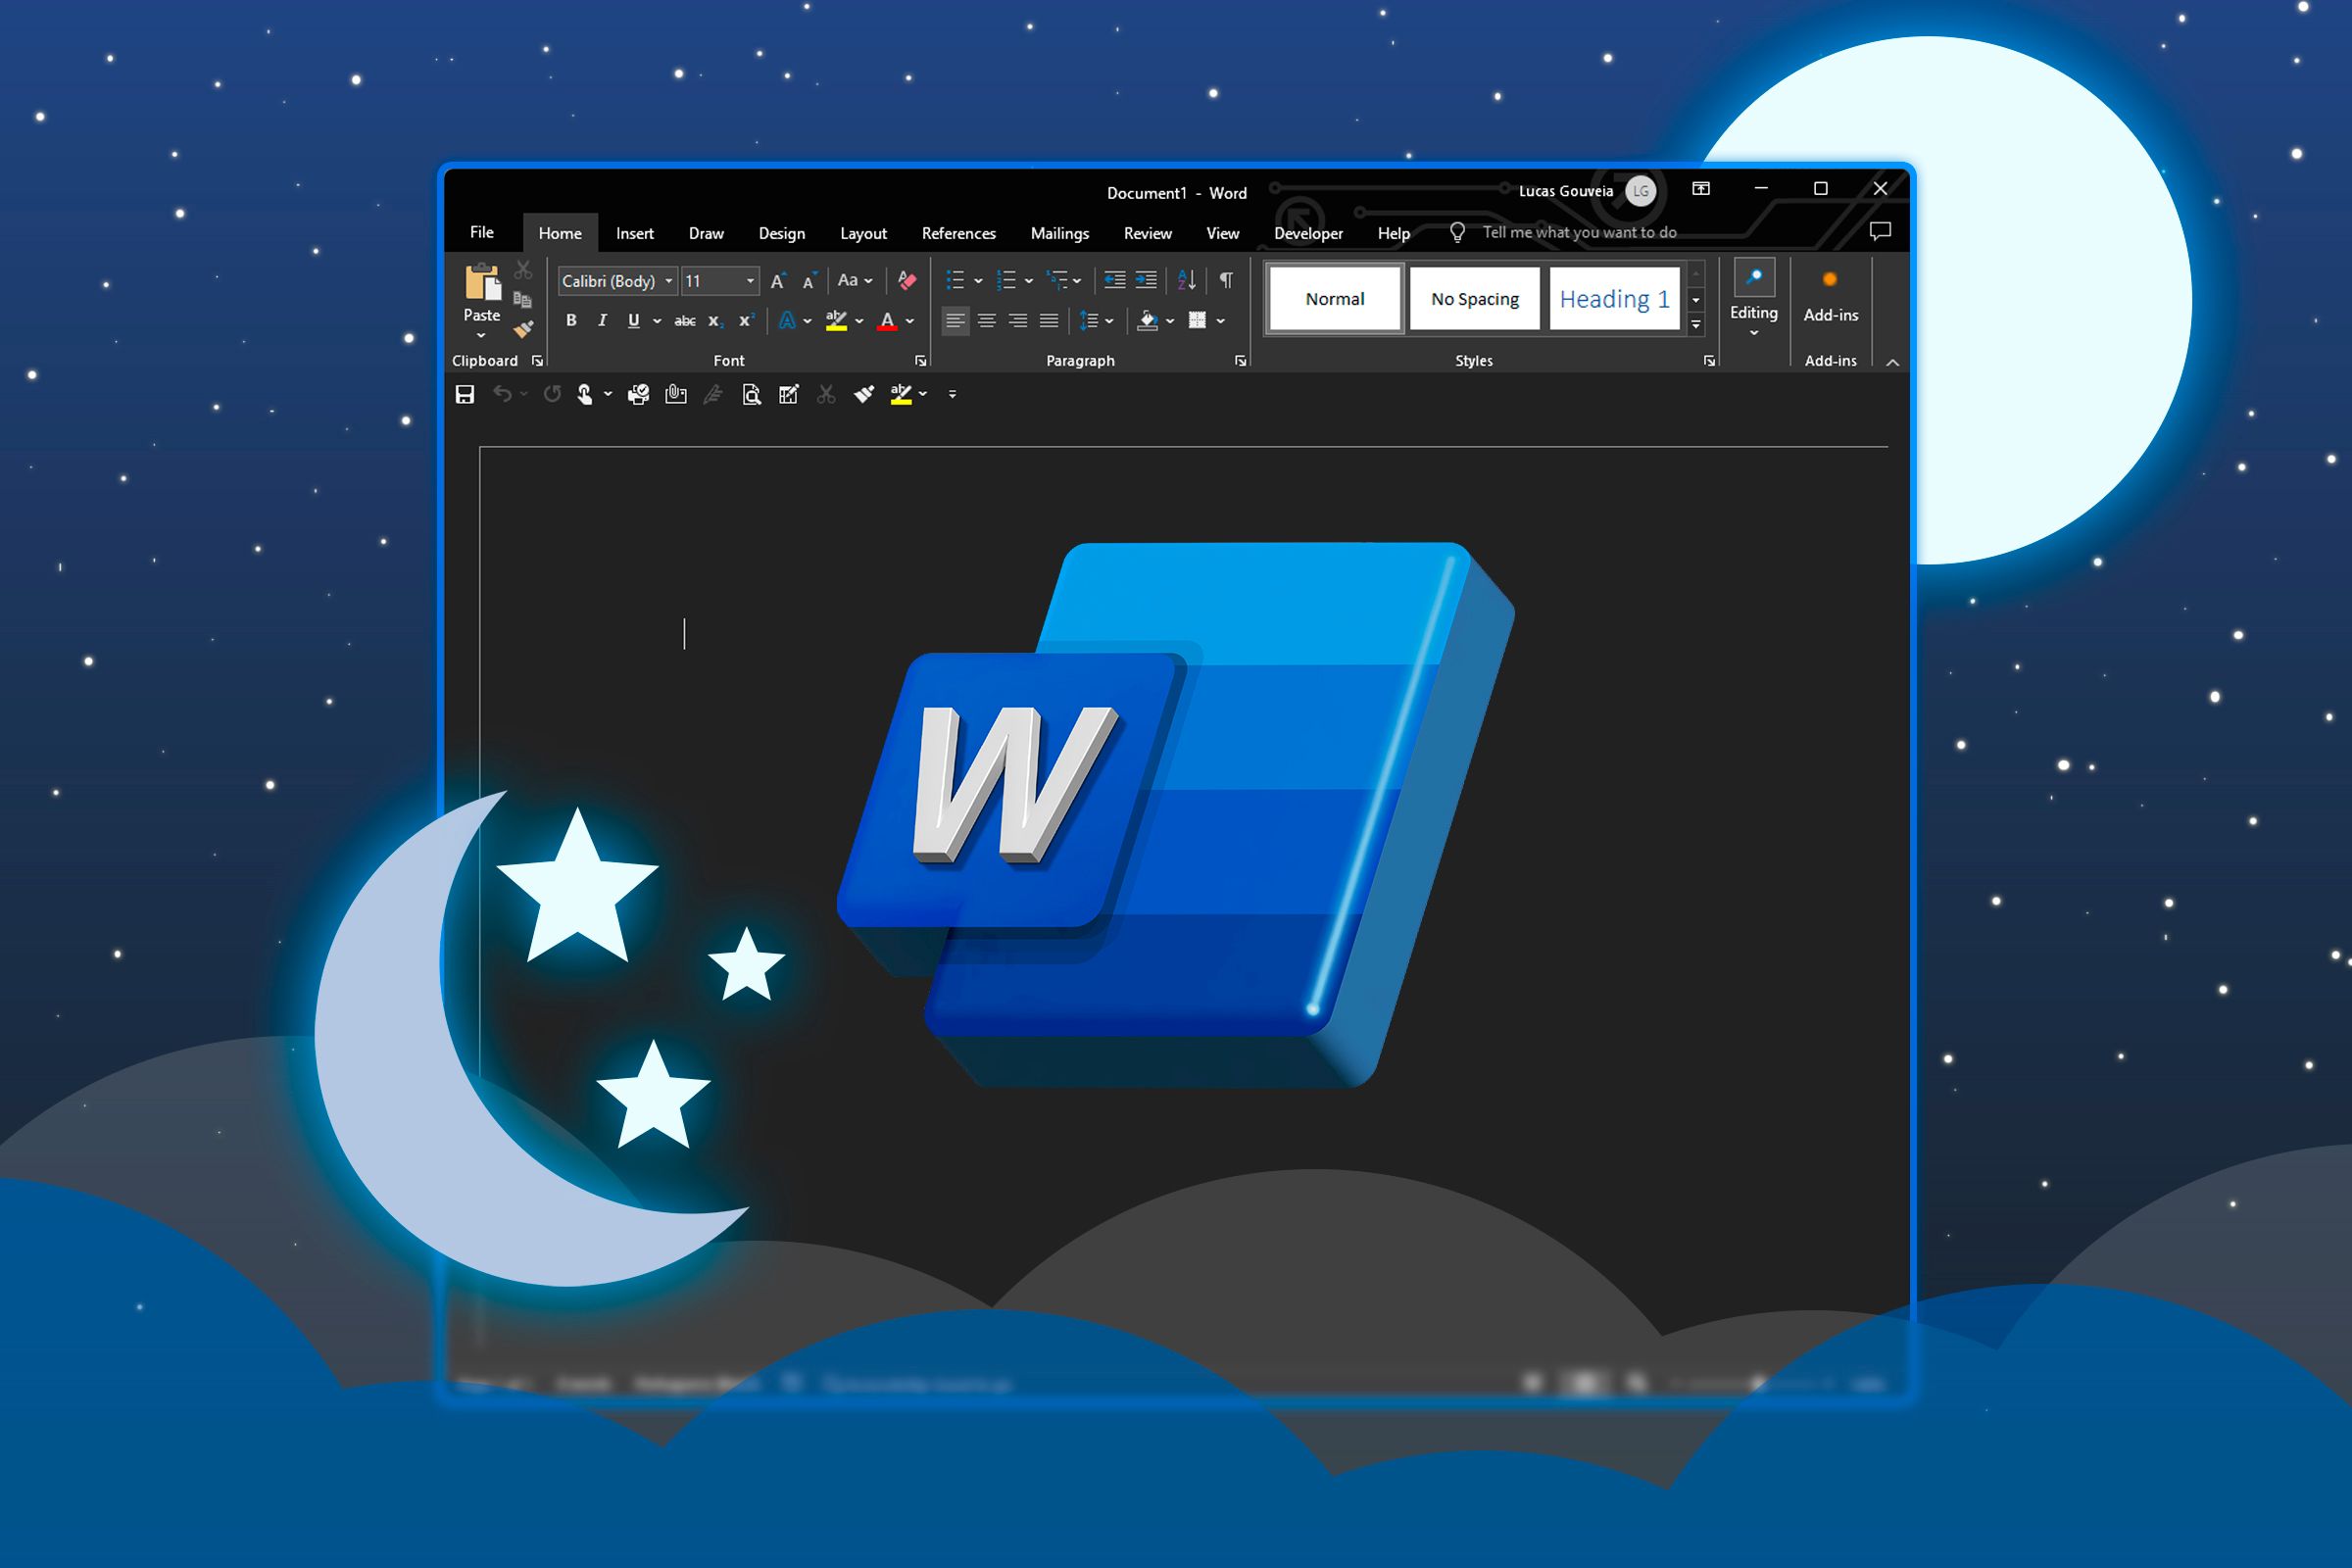Align text right
Viewport: 2352px width, 1568px height.
tap(1018, 321)
